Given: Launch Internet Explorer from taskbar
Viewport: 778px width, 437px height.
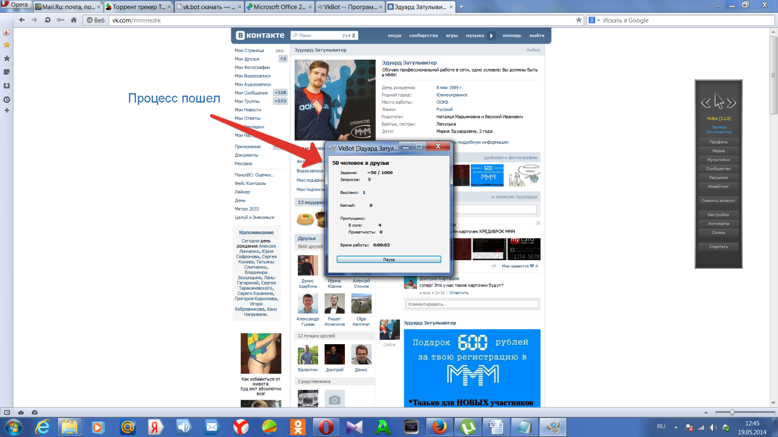Looking at the screenshot, I should tap(43, 427).
